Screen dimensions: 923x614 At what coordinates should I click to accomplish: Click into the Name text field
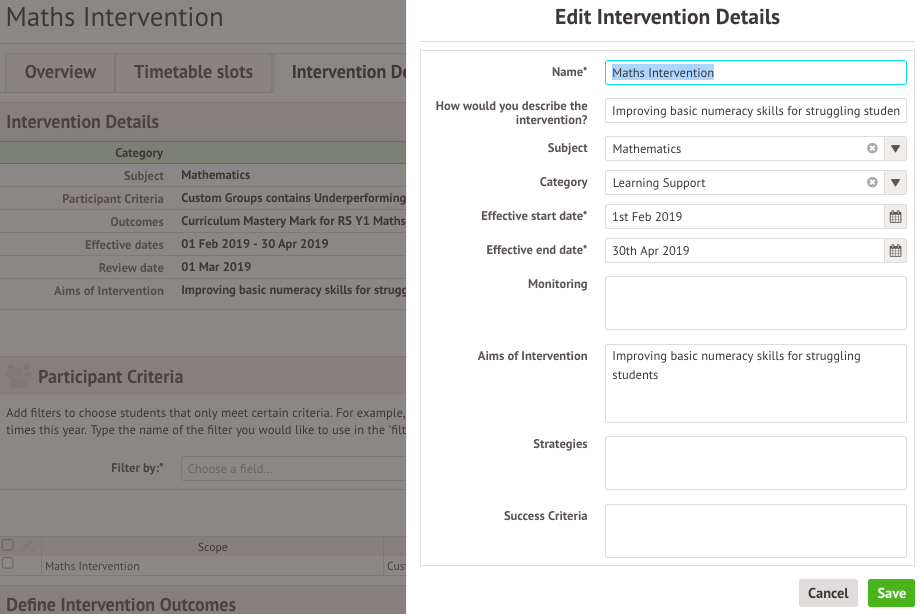tap(755, 73)
